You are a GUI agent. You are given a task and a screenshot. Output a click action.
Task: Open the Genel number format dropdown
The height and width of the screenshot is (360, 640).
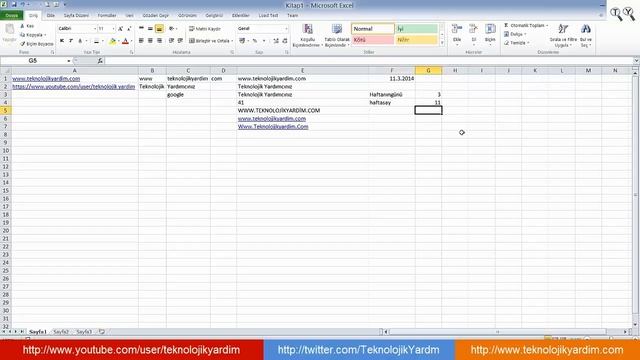(x=286, y=29)
